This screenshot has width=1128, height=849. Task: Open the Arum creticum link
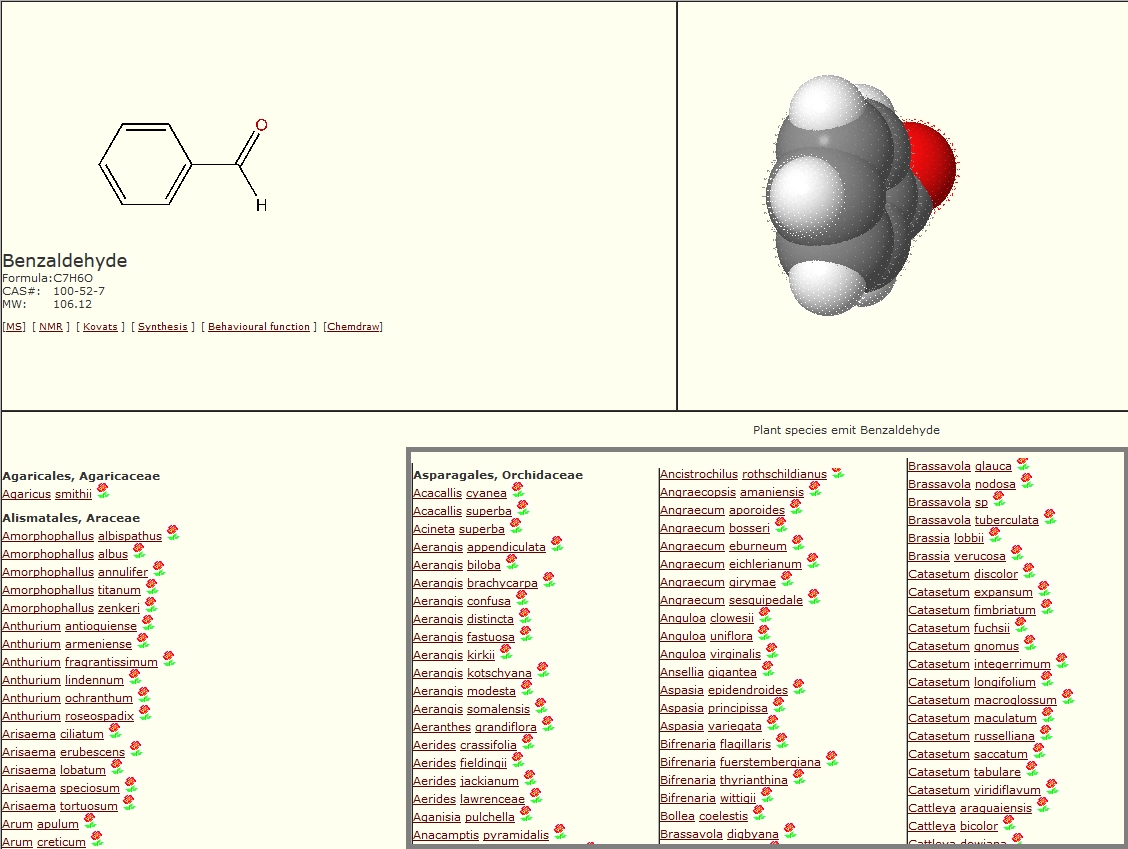click(44, 842)
